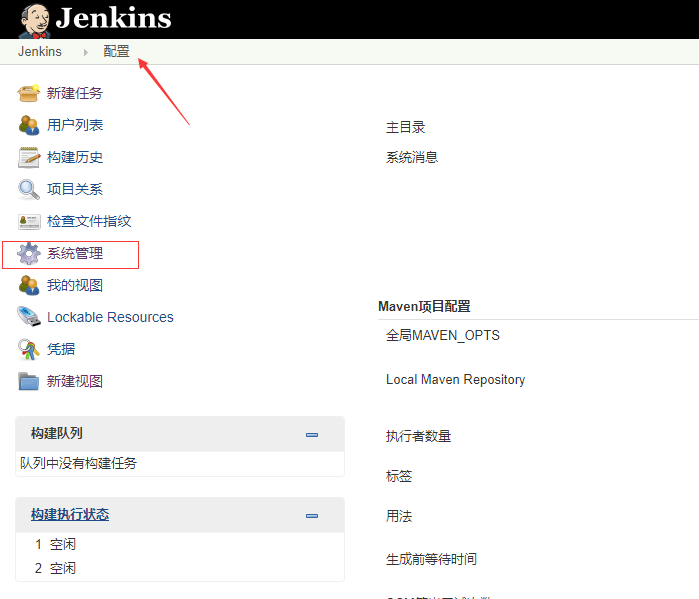
Task: Click the Jenkins header title text
Action: 113,18
